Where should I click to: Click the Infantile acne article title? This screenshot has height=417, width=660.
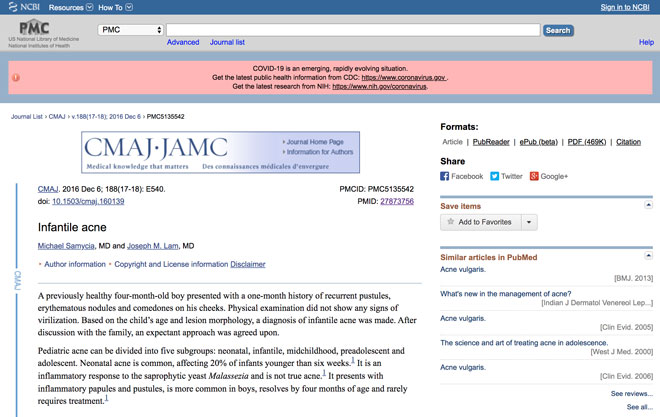(x=72, y=227)
